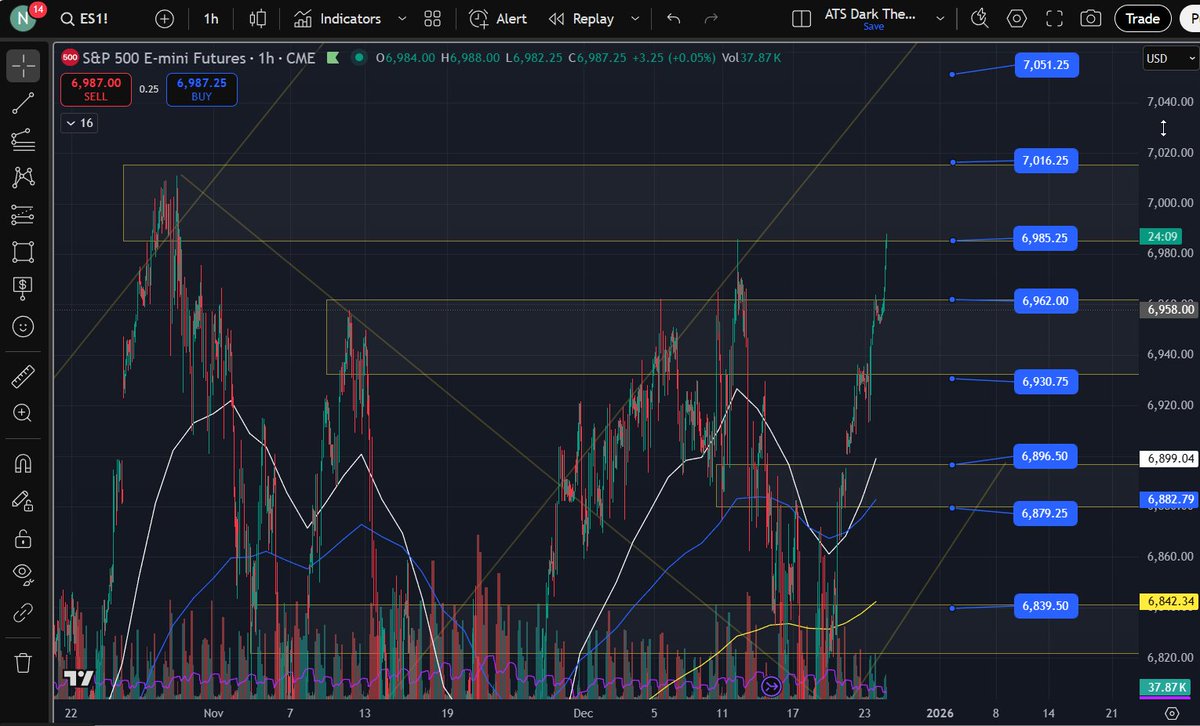The width and height of the screenshot is (1200, 726).
Task: Select the 6,985.25 price label
Action: [1046, 238]
